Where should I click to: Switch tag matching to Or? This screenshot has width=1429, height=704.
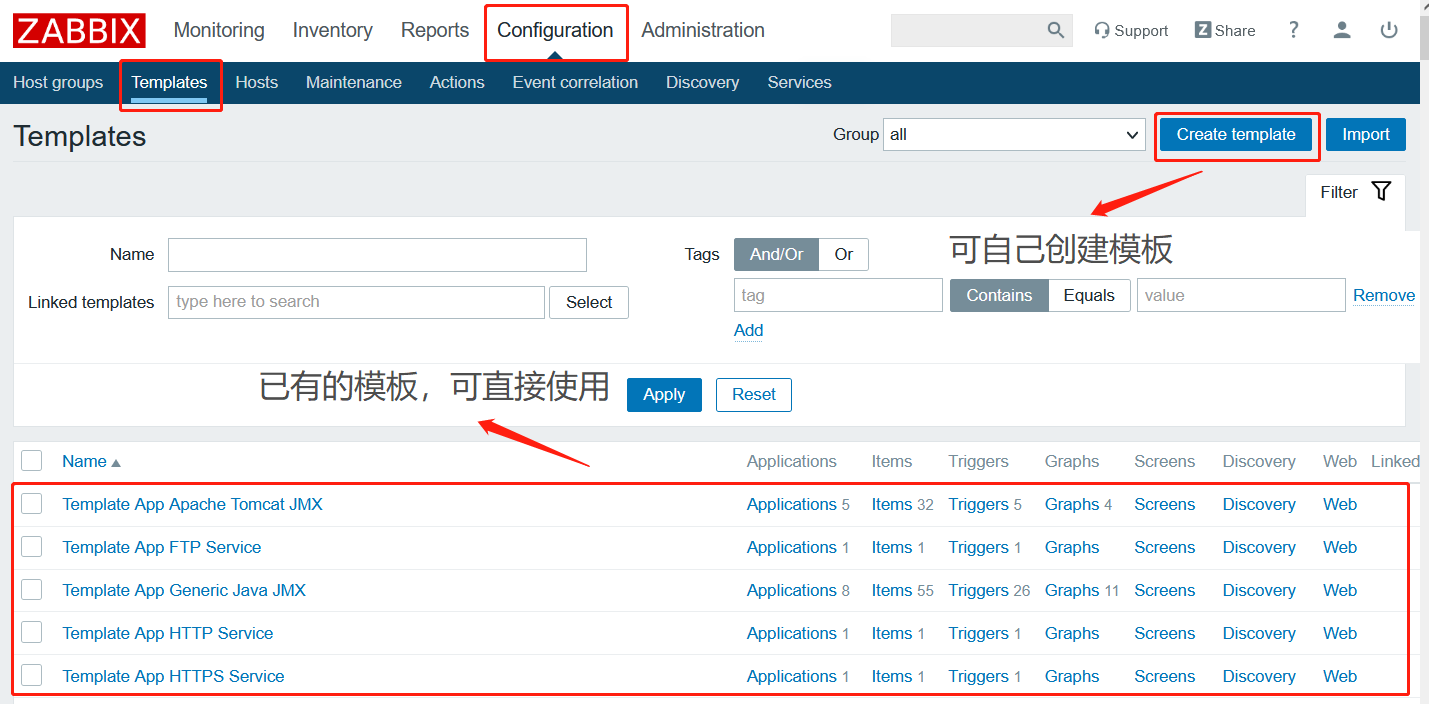pyautogui.click(x=843, y=254)
